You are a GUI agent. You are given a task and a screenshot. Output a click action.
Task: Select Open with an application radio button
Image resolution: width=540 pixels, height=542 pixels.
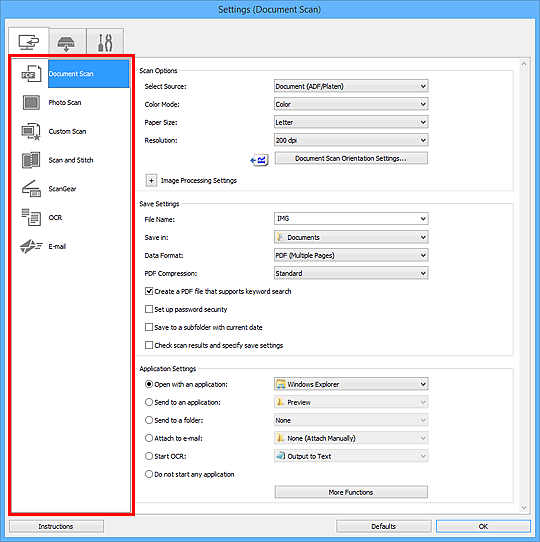149,384
